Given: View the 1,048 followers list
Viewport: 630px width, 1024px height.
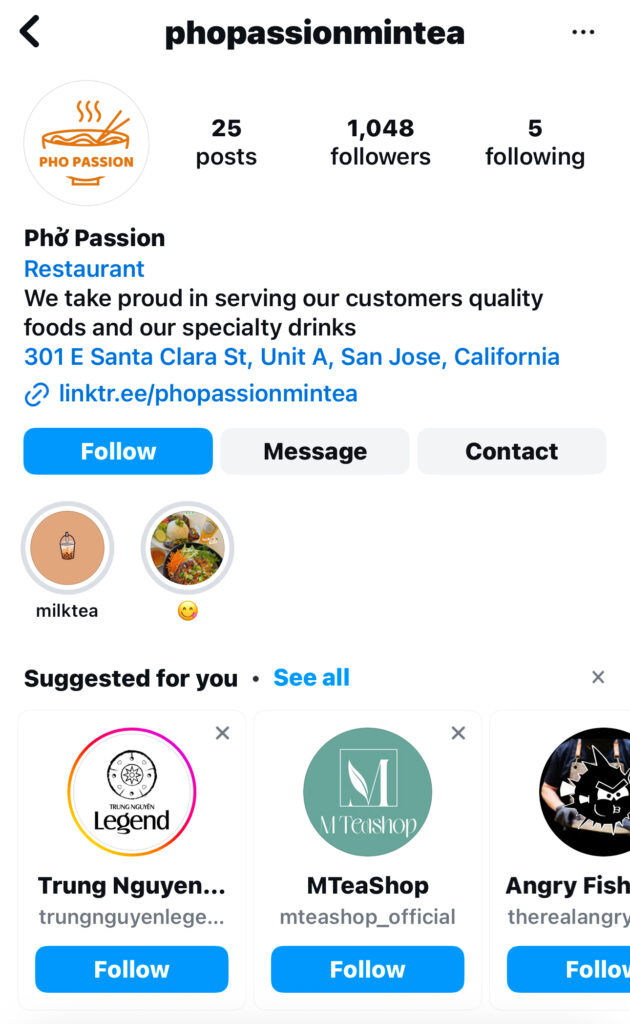Looking at the screenshot, I should [380, 142].
